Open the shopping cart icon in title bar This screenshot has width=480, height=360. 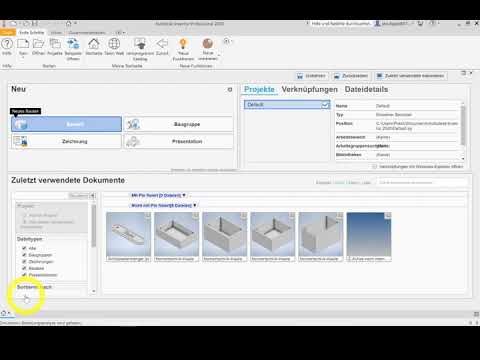point(421,23)
